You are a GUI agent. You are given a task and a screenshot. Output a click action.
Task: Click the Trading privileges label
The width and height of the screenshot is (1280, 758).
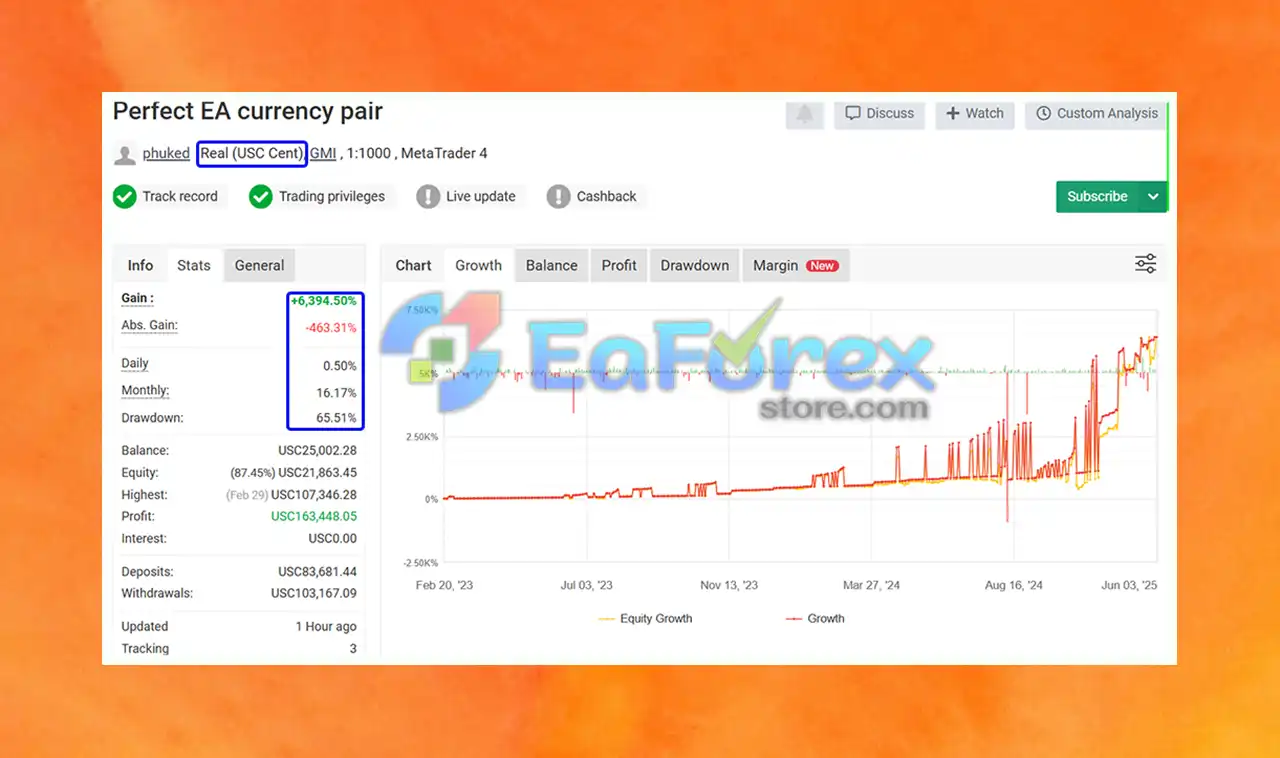pos(332,197)
